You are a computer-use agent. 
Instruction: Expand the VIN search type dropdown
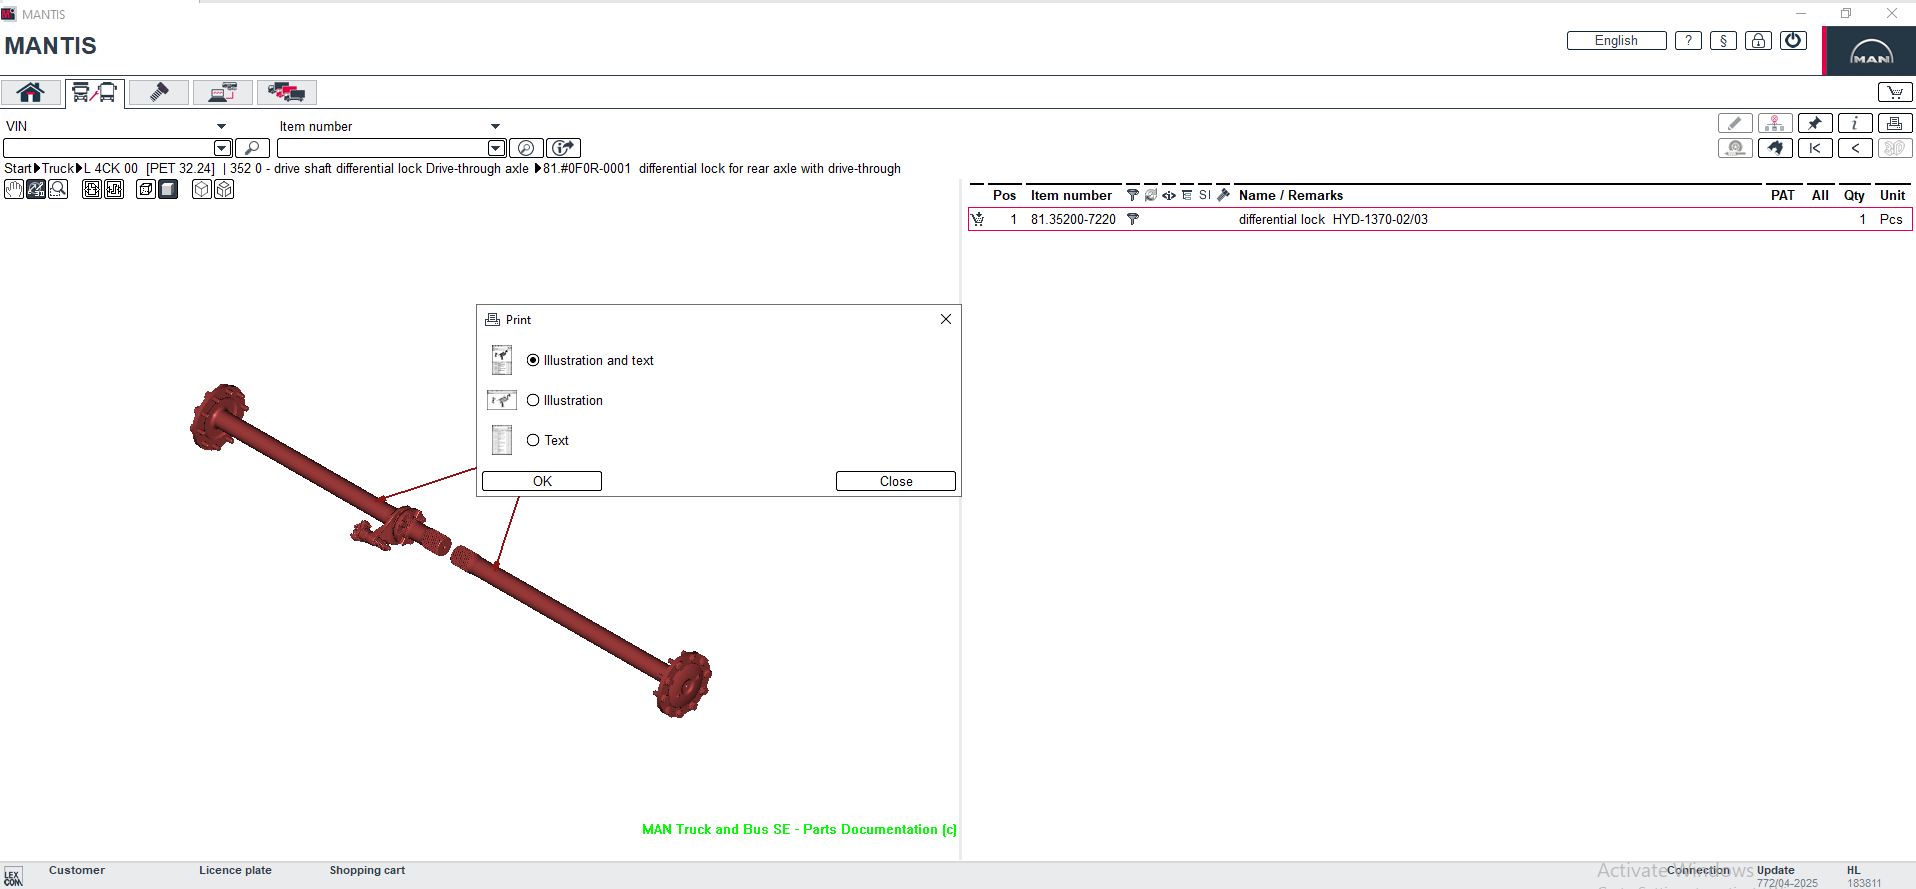tap(221, 126)
